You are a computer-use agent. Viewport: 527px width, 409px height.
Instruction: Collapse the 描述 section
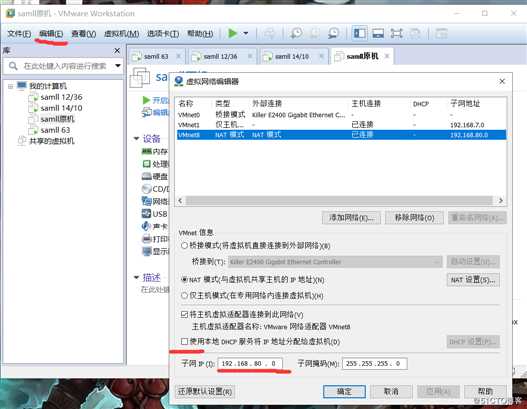(136, 278)
